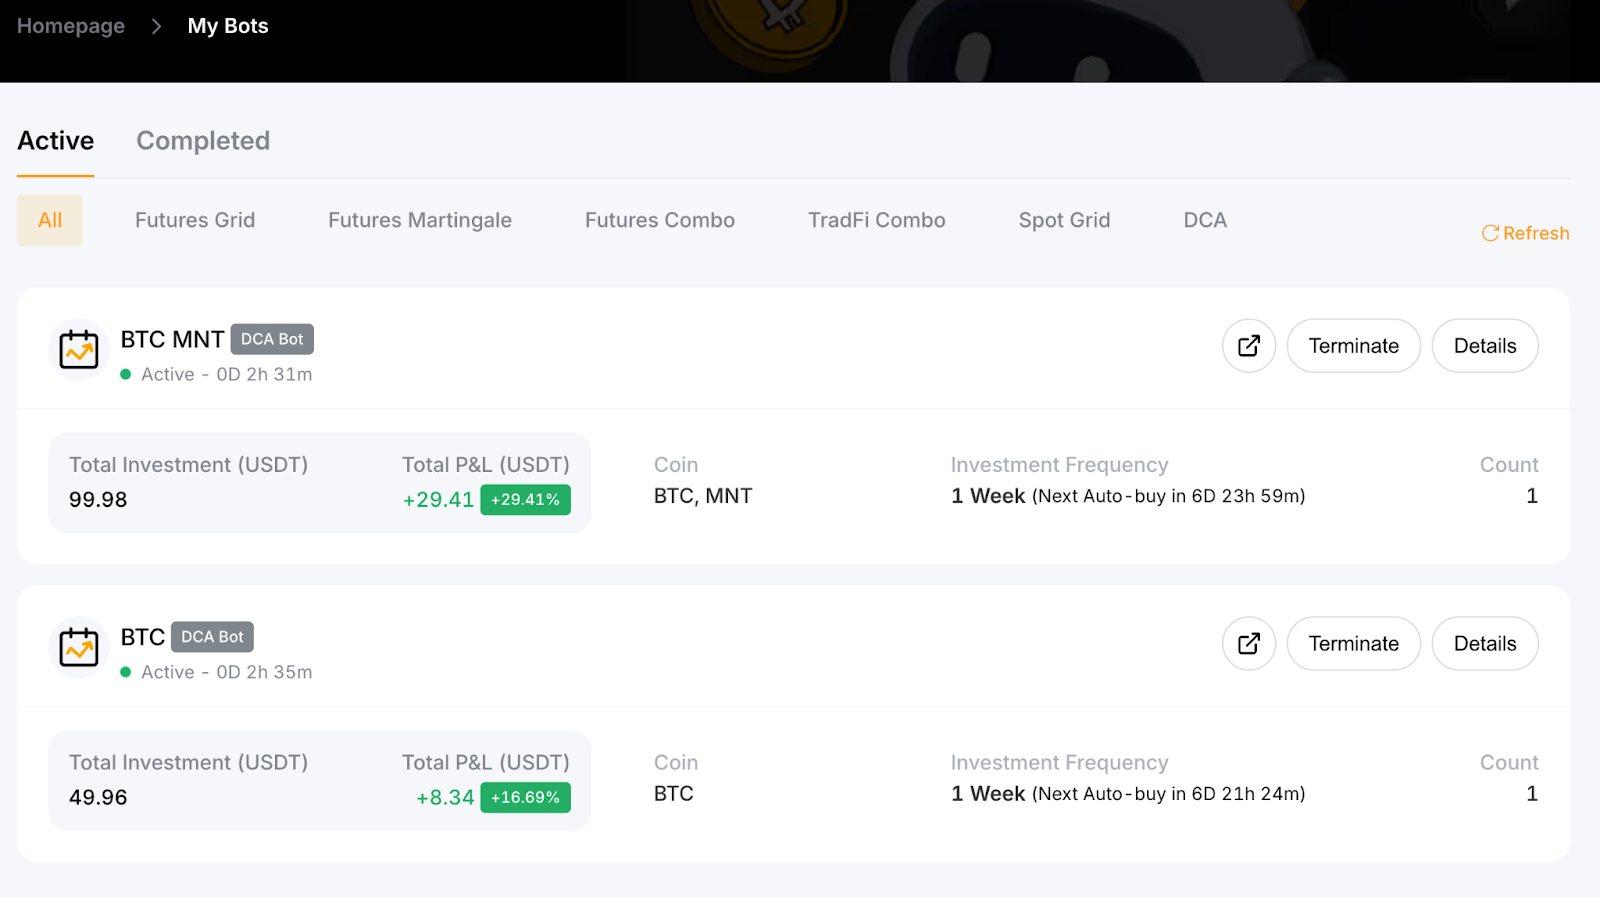
Task: Click the +16.69% P&L badge
Action: [525, 797]
